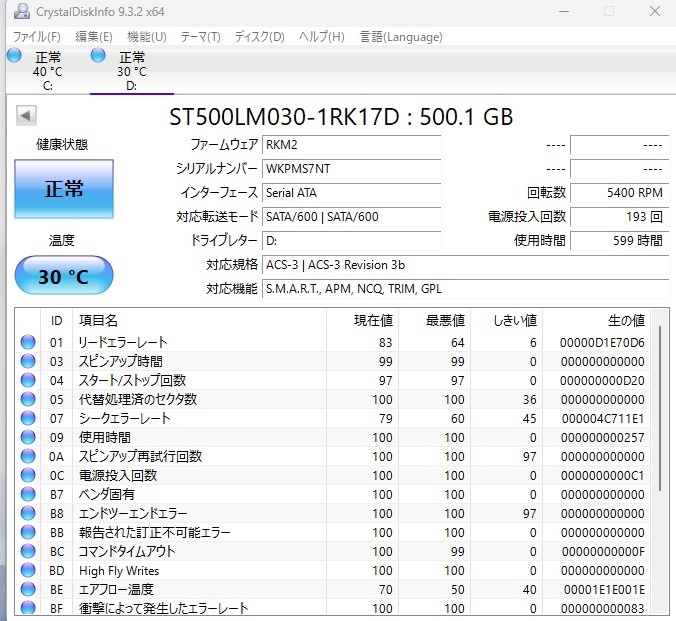Click the status dot for attribute BE エアフロー温度

point(28,589)
